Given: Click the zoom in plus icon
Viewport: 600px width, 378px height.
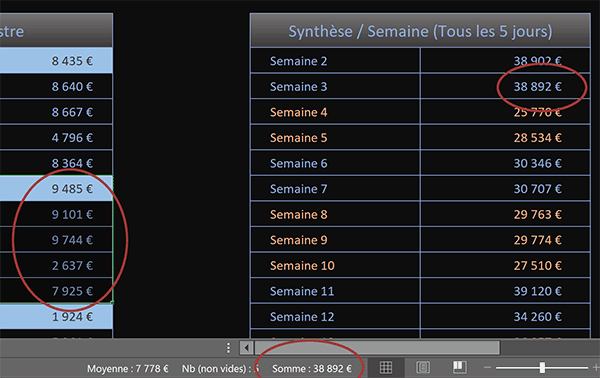Looking at the screenshot, I should [596, 368].
